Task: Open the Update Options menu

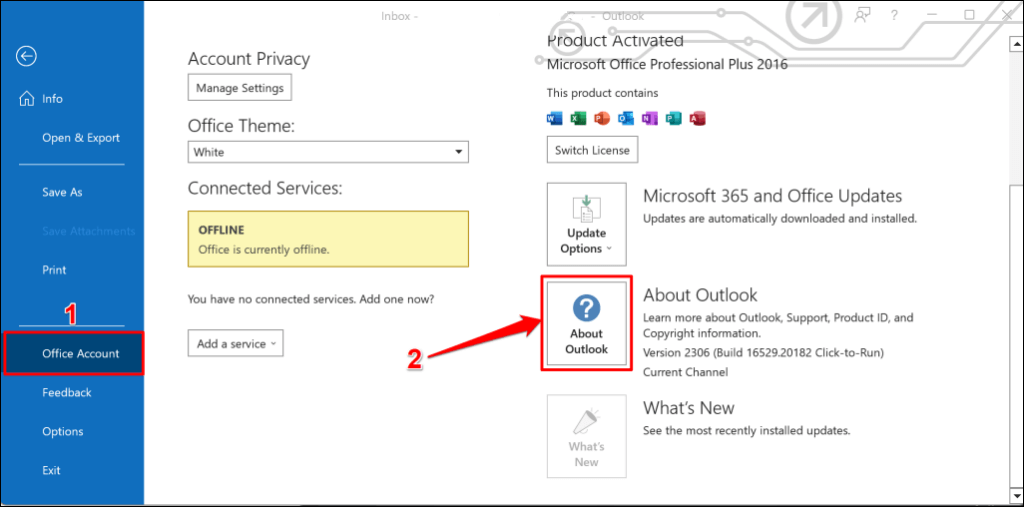Action: click(x=586, y=224)
